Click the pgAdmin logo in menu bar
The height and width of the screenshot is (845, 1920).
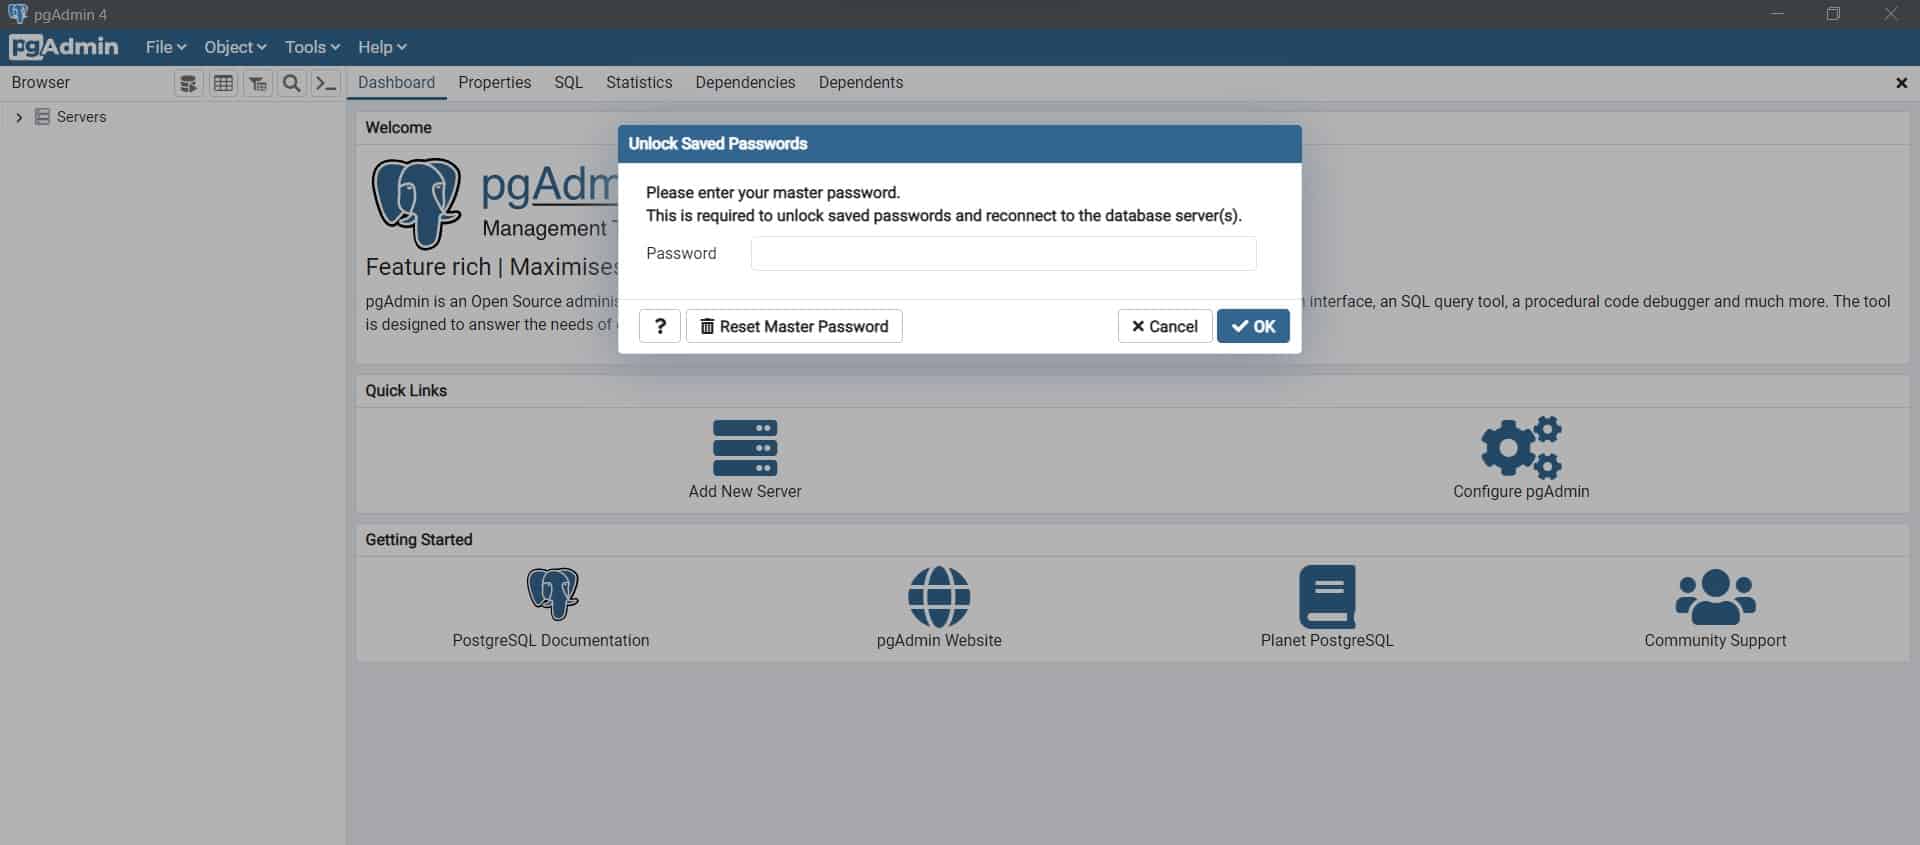point(64,47)
